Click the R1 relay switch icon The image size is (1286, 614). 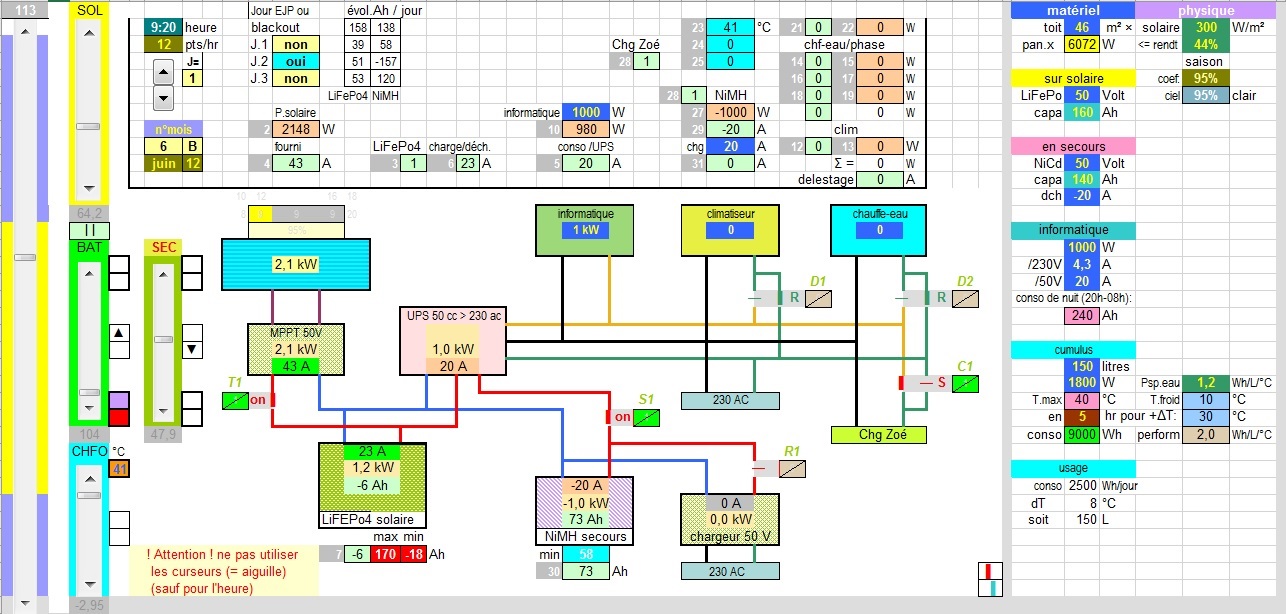tap(792, 468)
